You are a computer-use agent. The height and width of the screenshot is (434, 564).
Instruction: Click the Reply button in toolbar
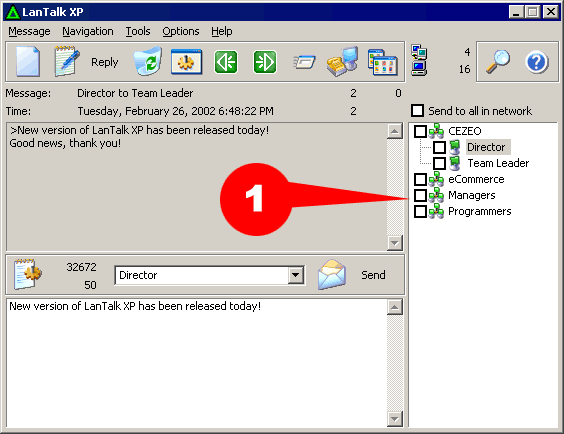[x=104, y=62]
